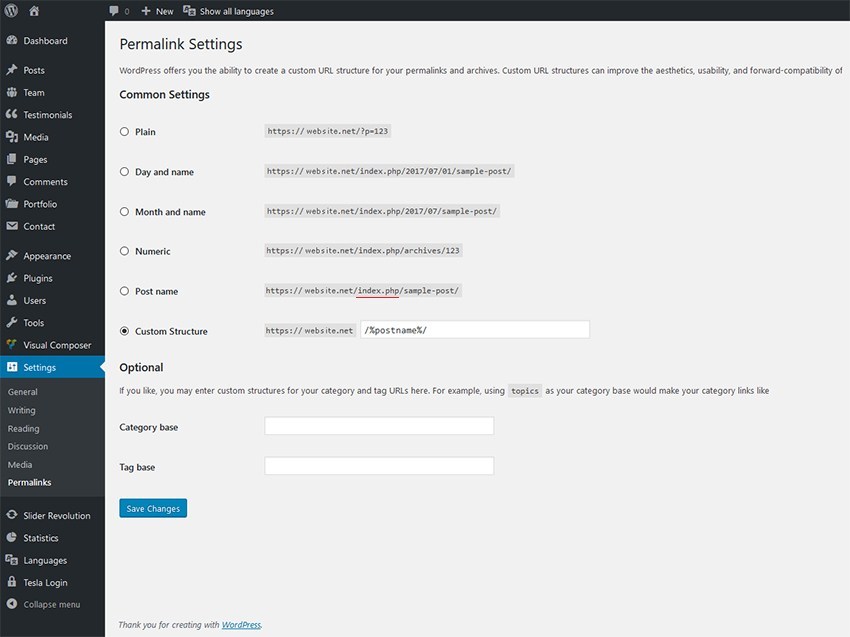850x637 pixels.
Task: Click the Testimonials quote icon
Action: click(x=11, y=114)
